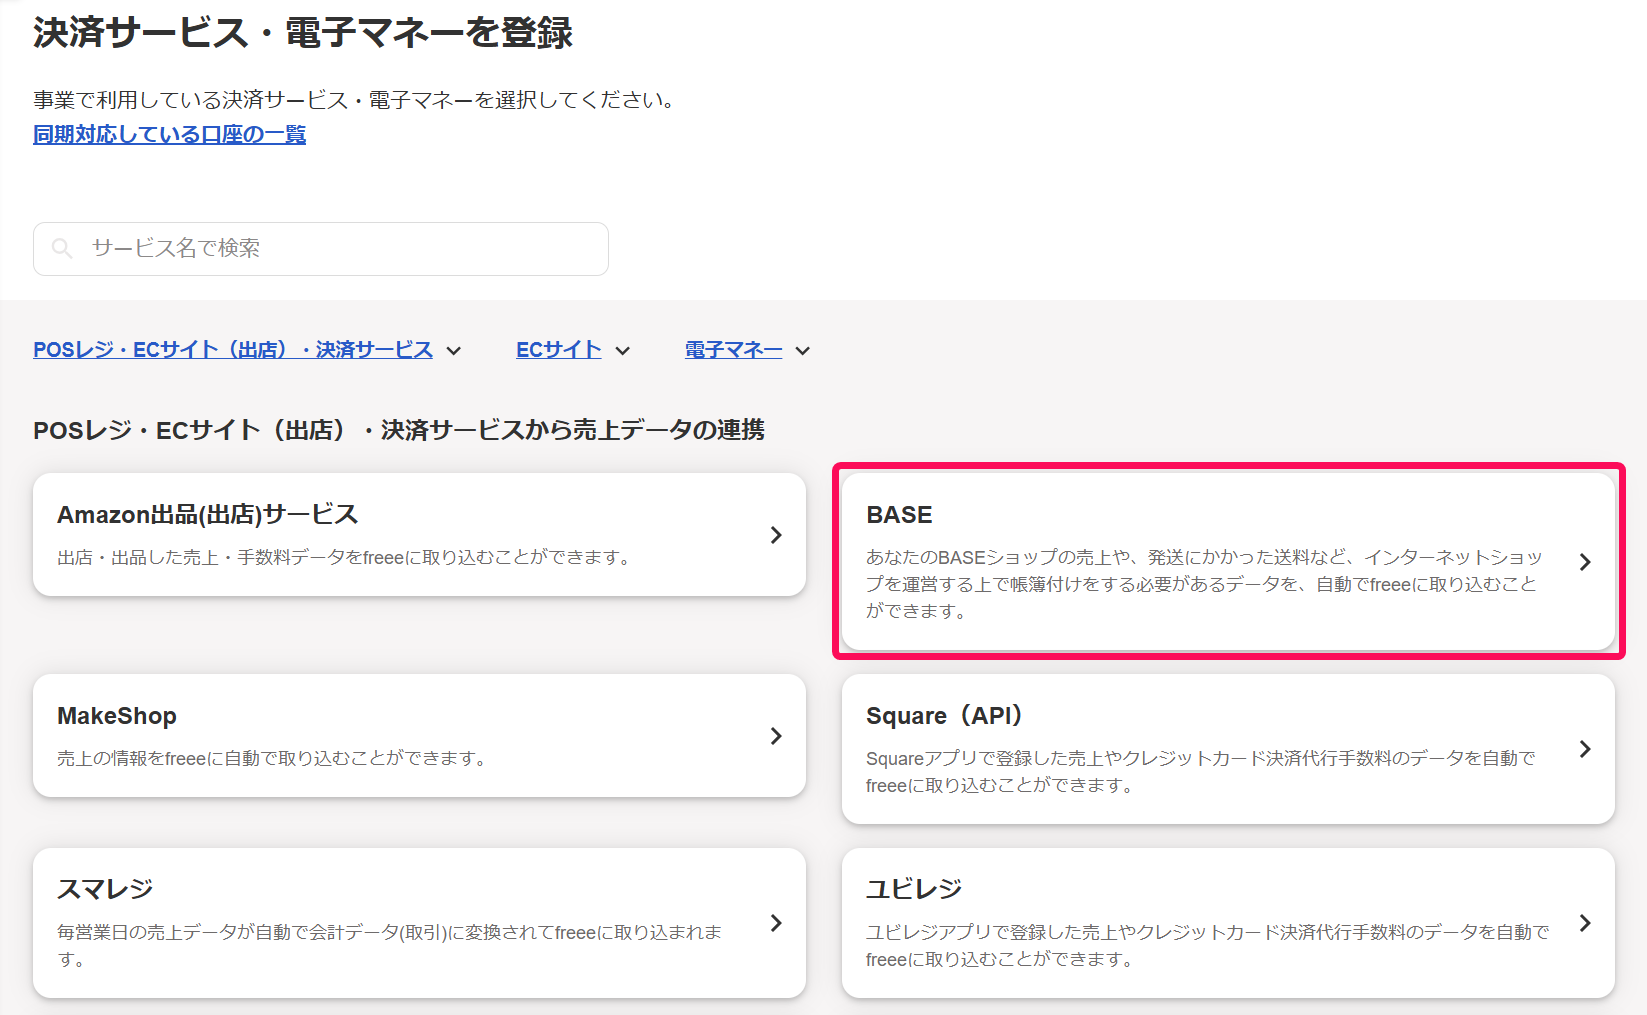Click ユビレジ description starting ユビレジアプリで登録した売上
This screenshot has width=1647, height=1015.
[x=1208, y=946]
